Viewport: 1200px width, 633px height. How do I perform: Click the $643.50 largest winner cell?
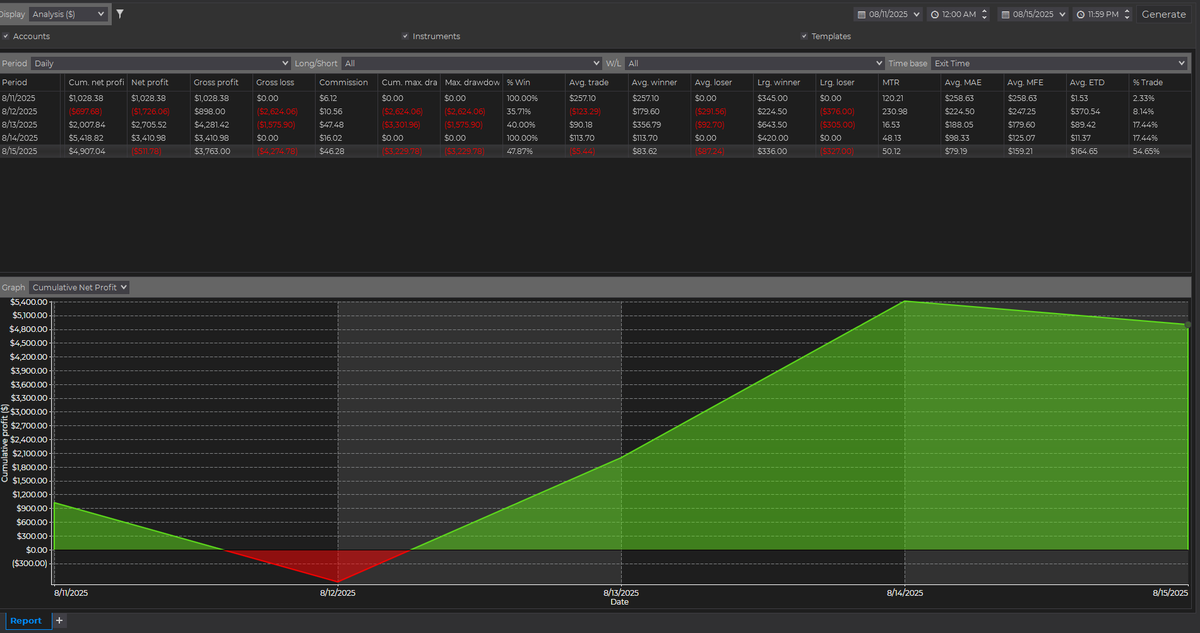click(x=772, y=124)
